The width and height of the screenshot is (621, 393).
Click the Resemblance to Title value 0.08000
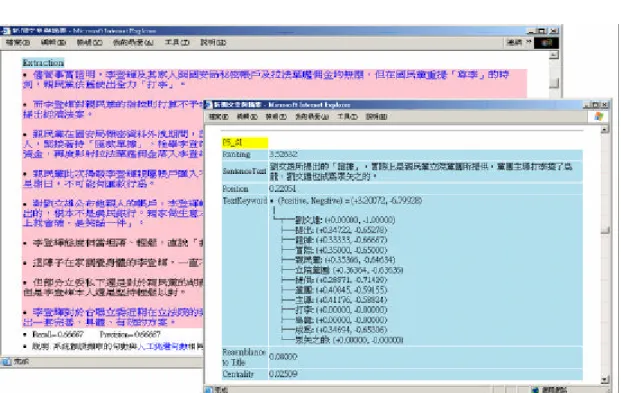point(283,357)
